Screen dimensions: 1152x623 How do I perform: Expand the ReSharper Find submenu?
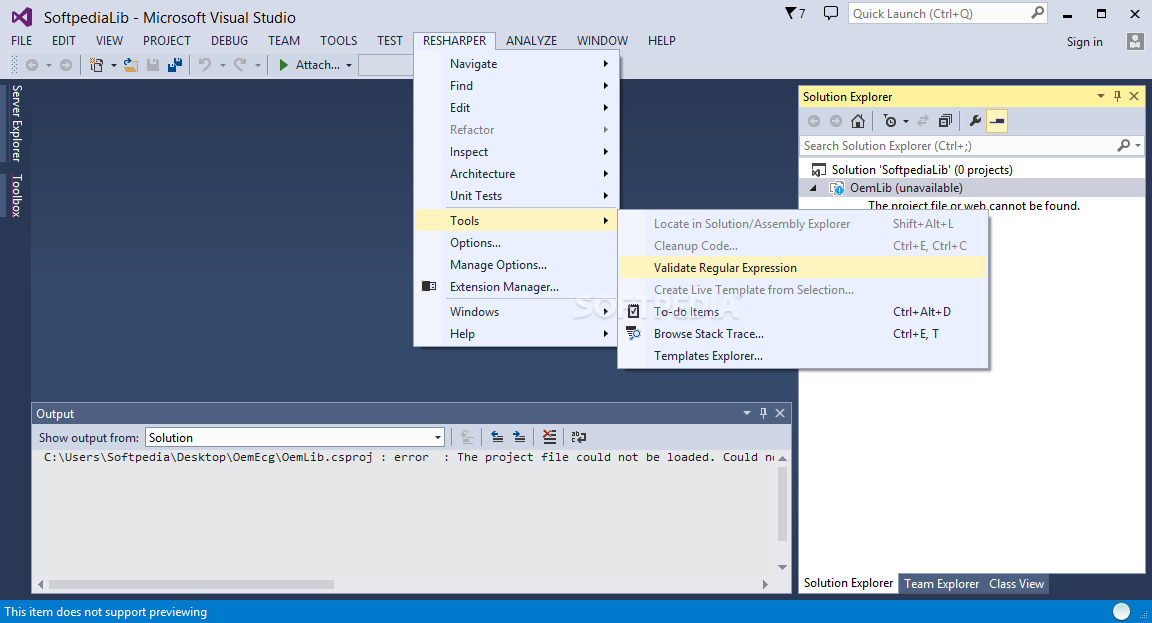click(516, 86)
